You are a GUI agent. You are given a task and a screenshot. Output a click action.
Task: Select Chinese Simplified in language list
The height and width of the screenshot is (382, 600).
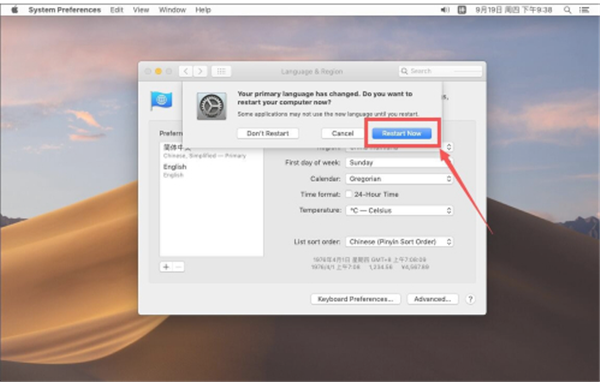point(211,152)
